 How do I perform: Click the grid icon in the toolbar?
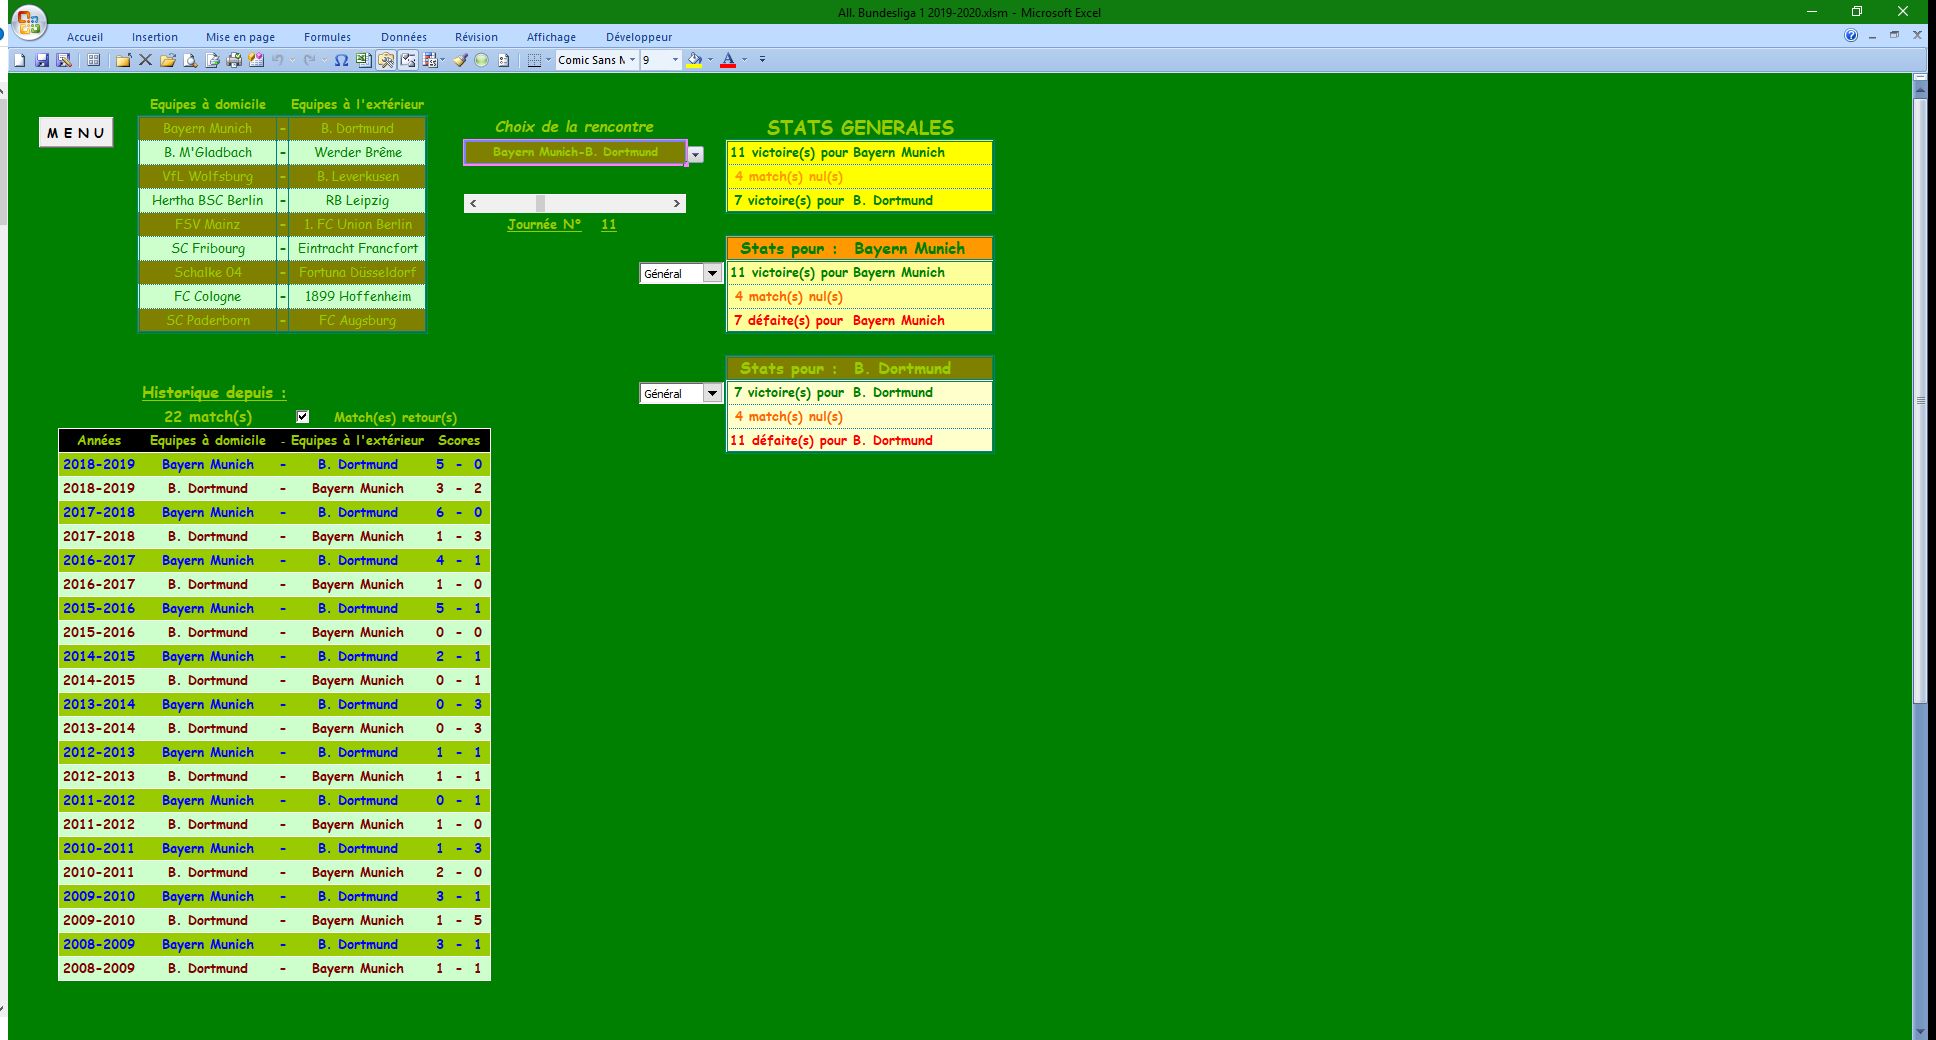pyautogui.click(x=93, y=60)
